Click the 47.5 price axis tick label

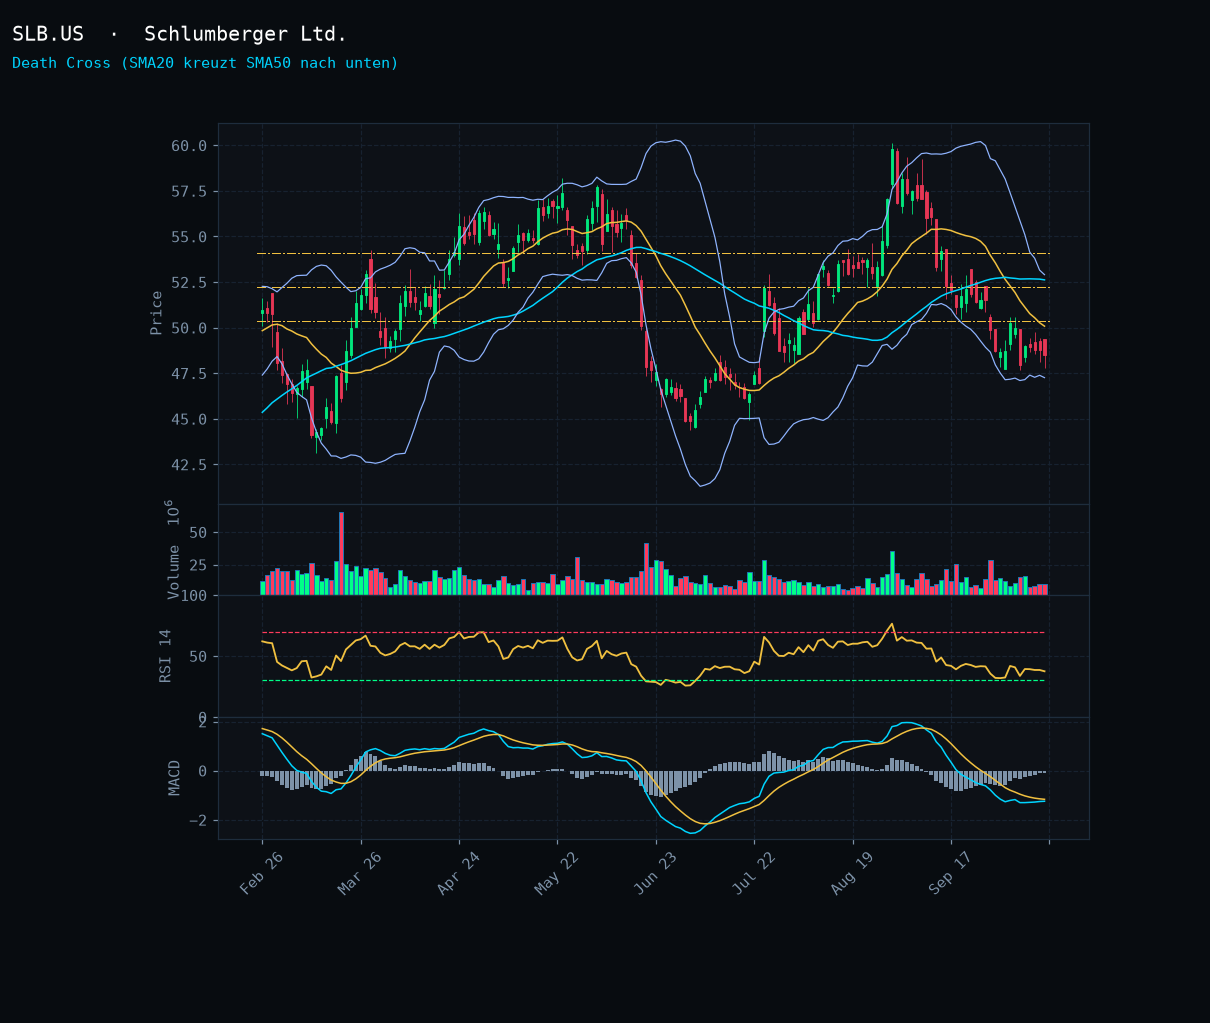189,374
